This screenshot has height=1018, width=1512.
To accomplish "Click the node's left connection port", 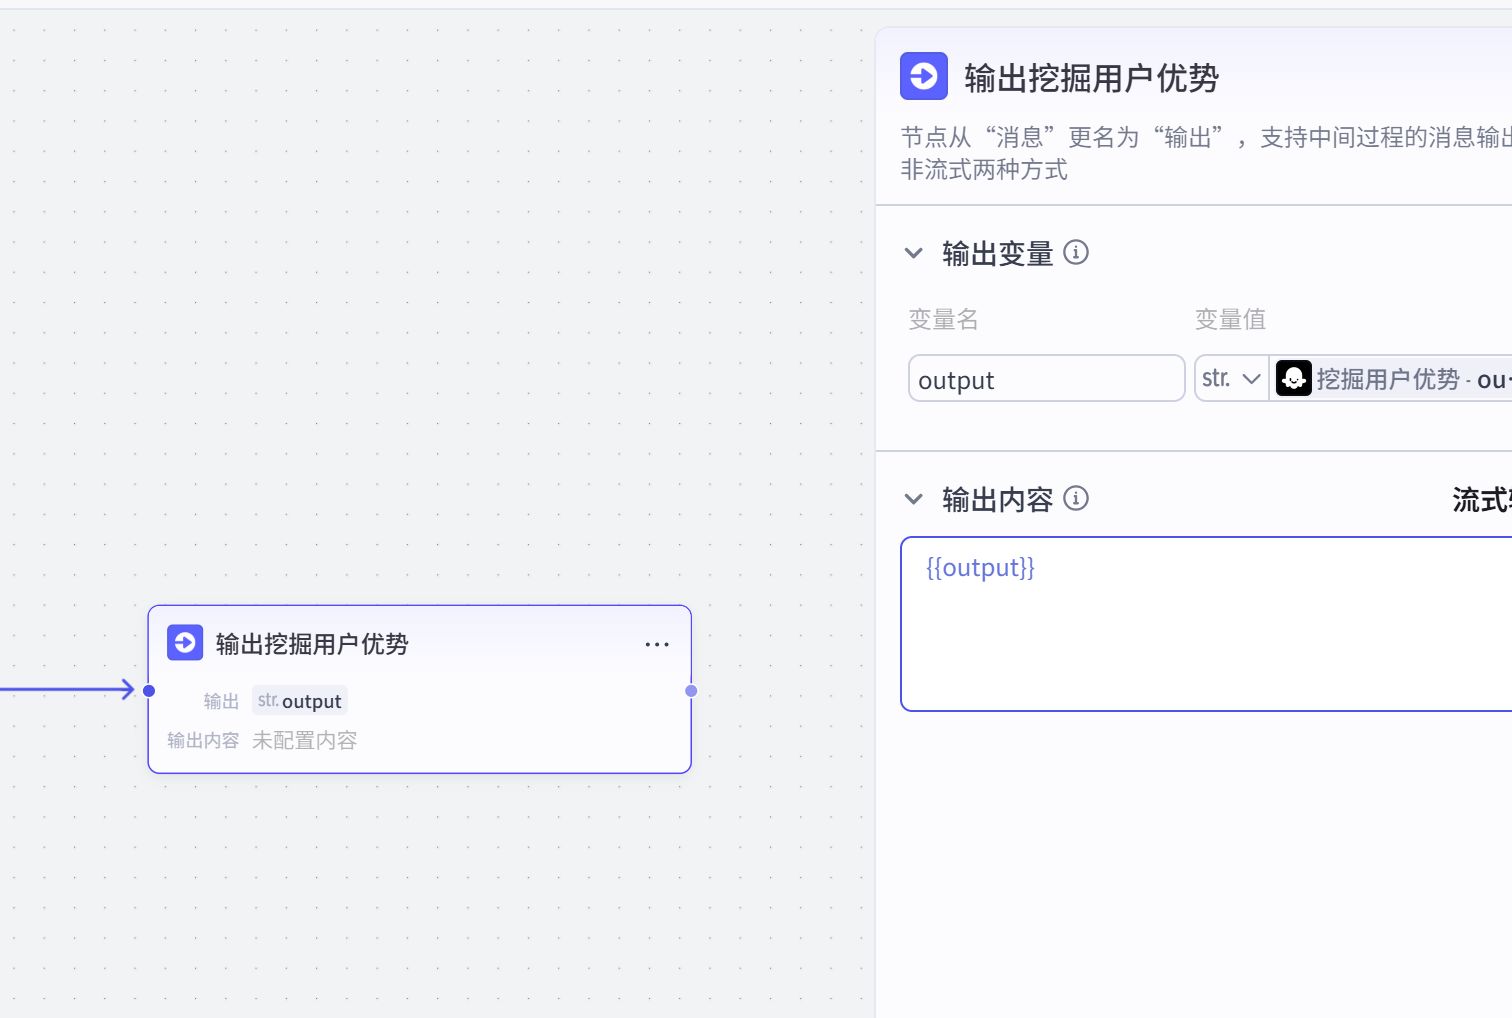I will click(x=149, y=690).
